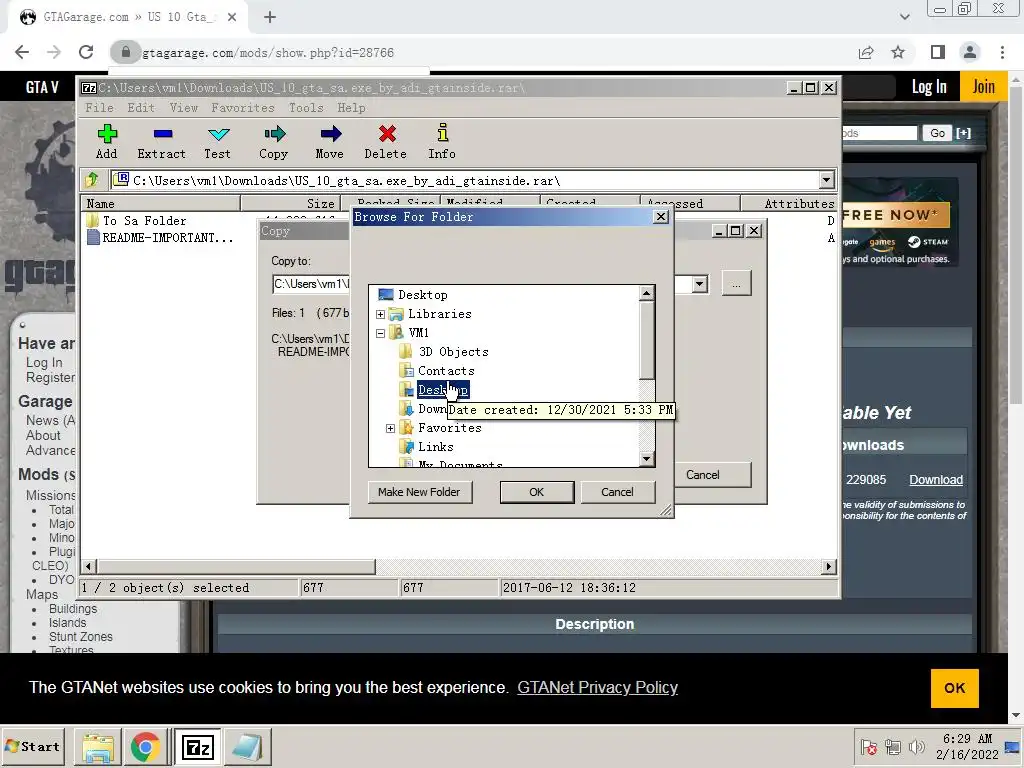Open the Chrome three-dot menu
Screen dimensions: 1024x768
tap(1002, 52)
